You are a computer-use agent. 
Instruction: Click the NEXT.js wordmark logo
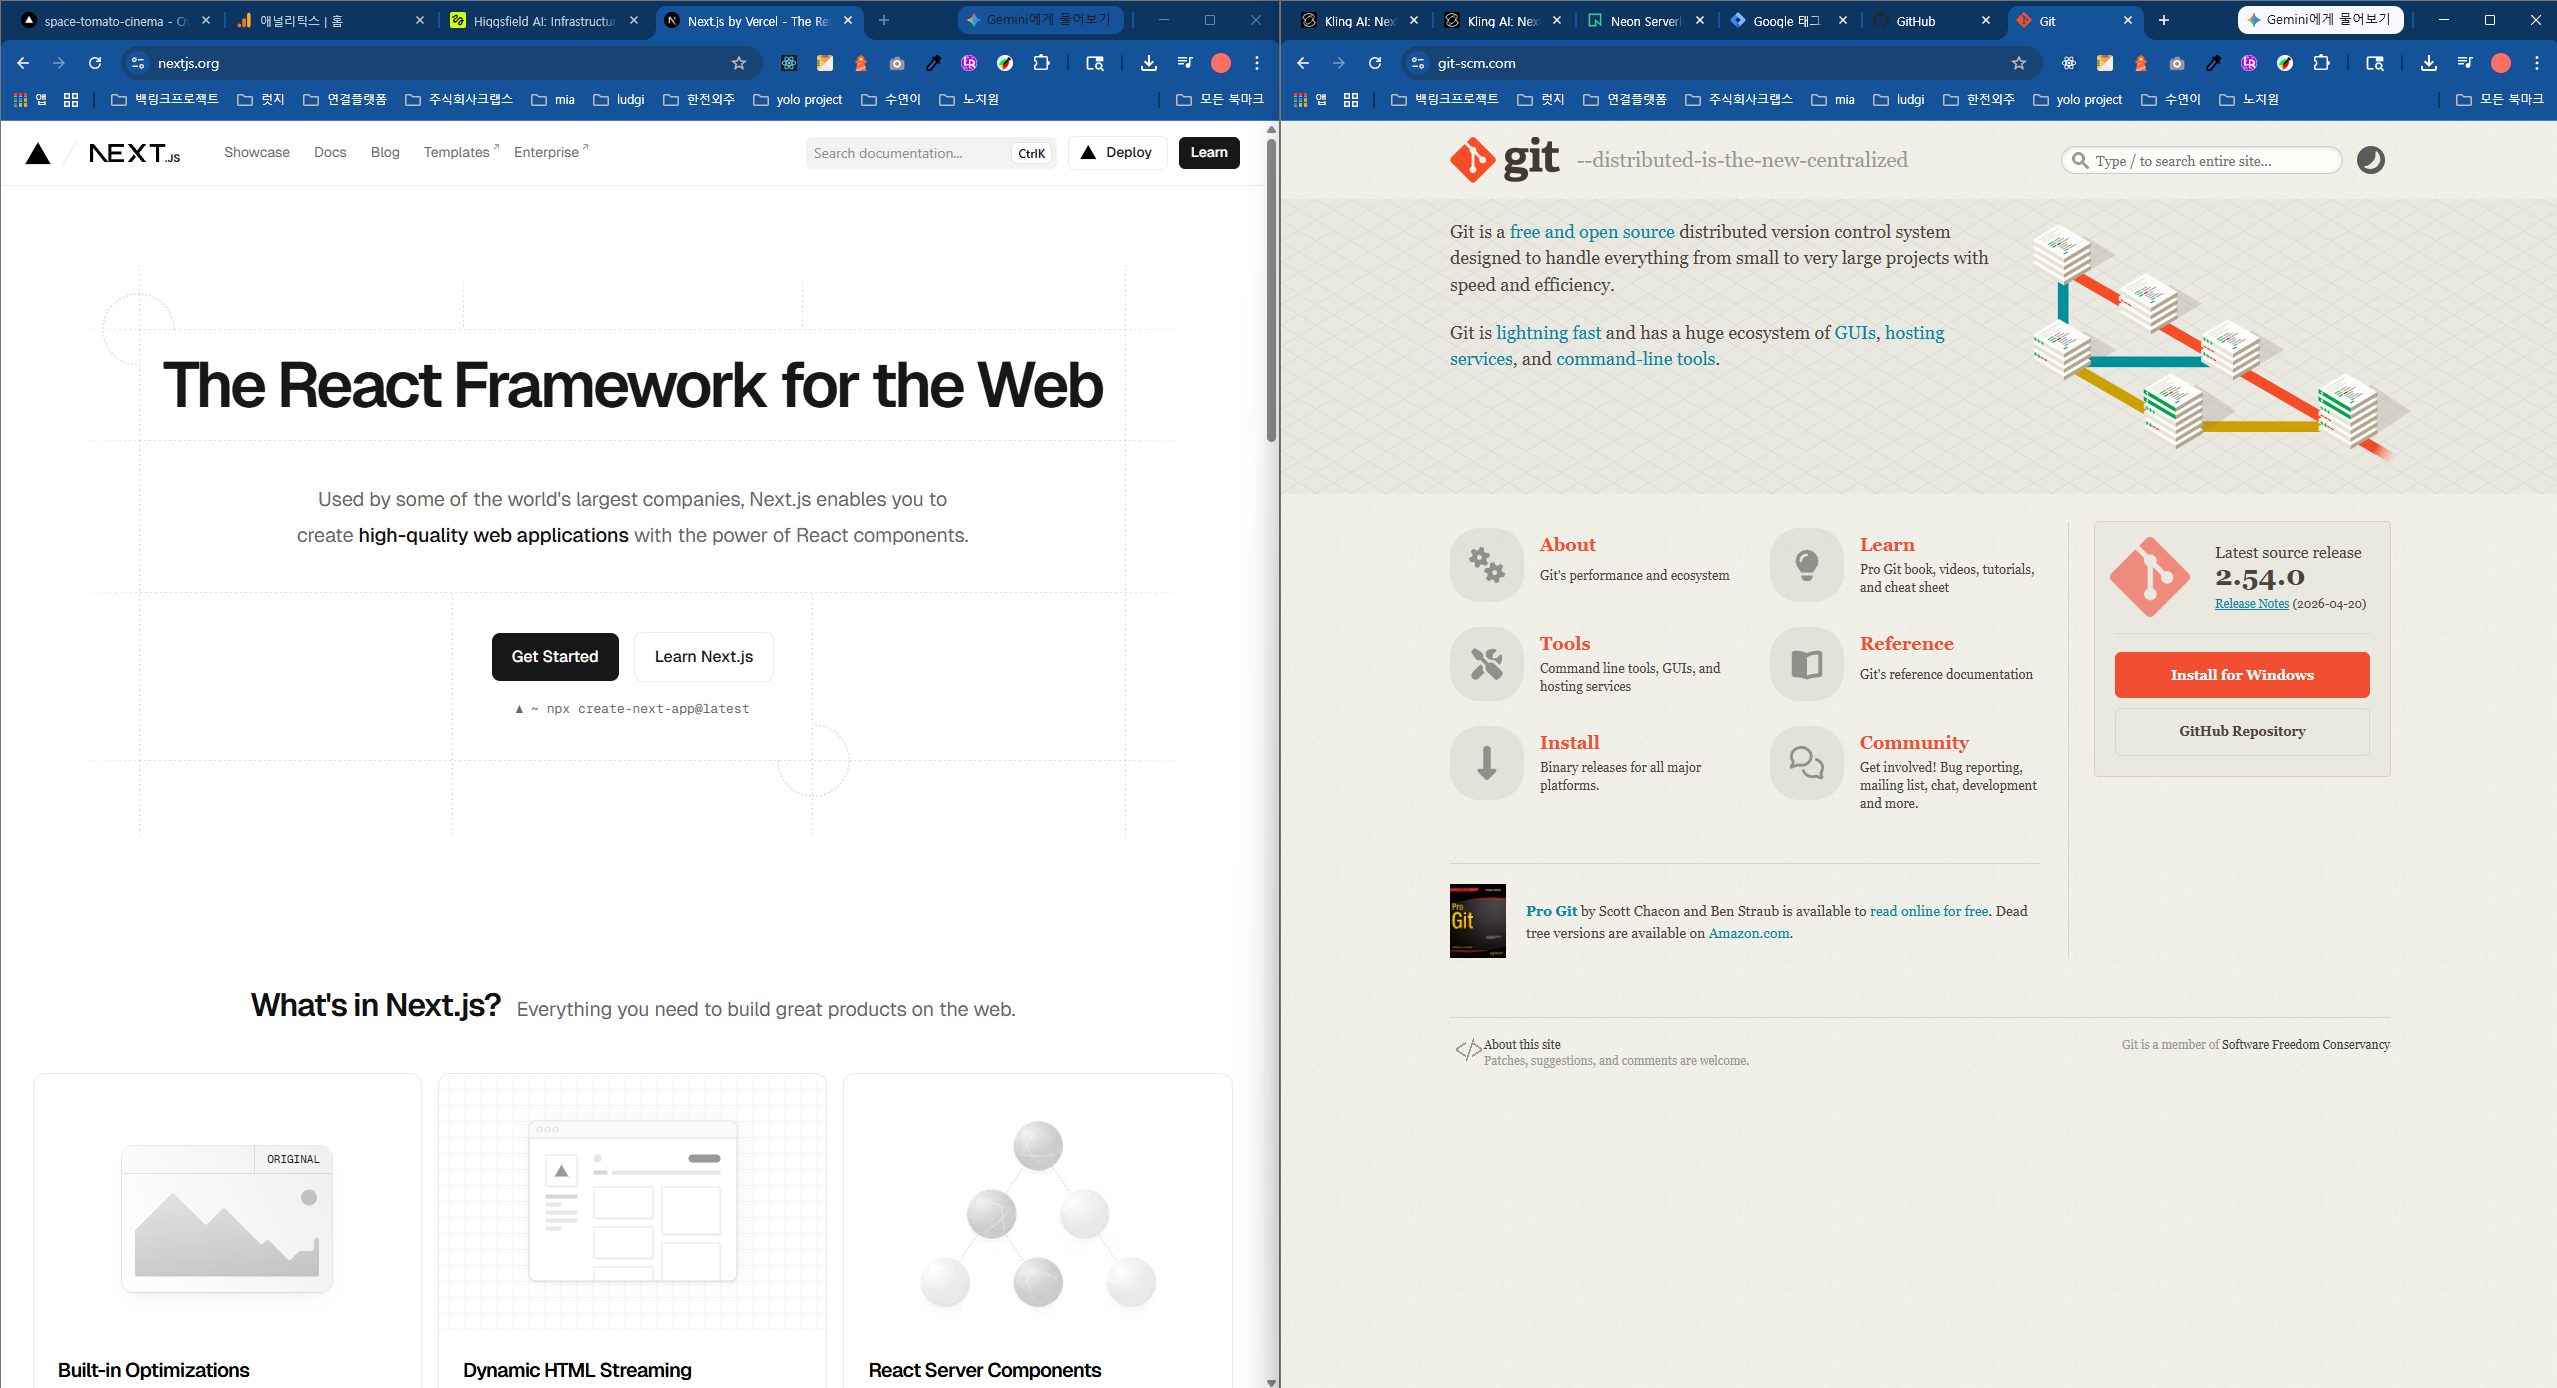tap(135, 153)
